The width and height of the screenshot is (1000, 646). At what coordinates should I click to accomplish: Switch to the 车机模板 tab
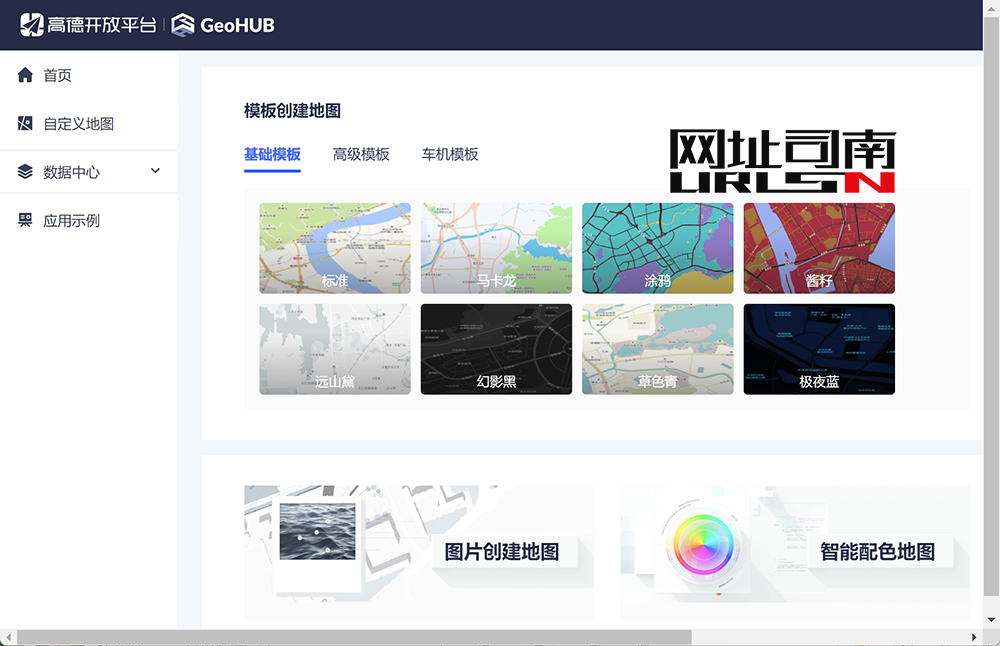click(x=450, y=154)
